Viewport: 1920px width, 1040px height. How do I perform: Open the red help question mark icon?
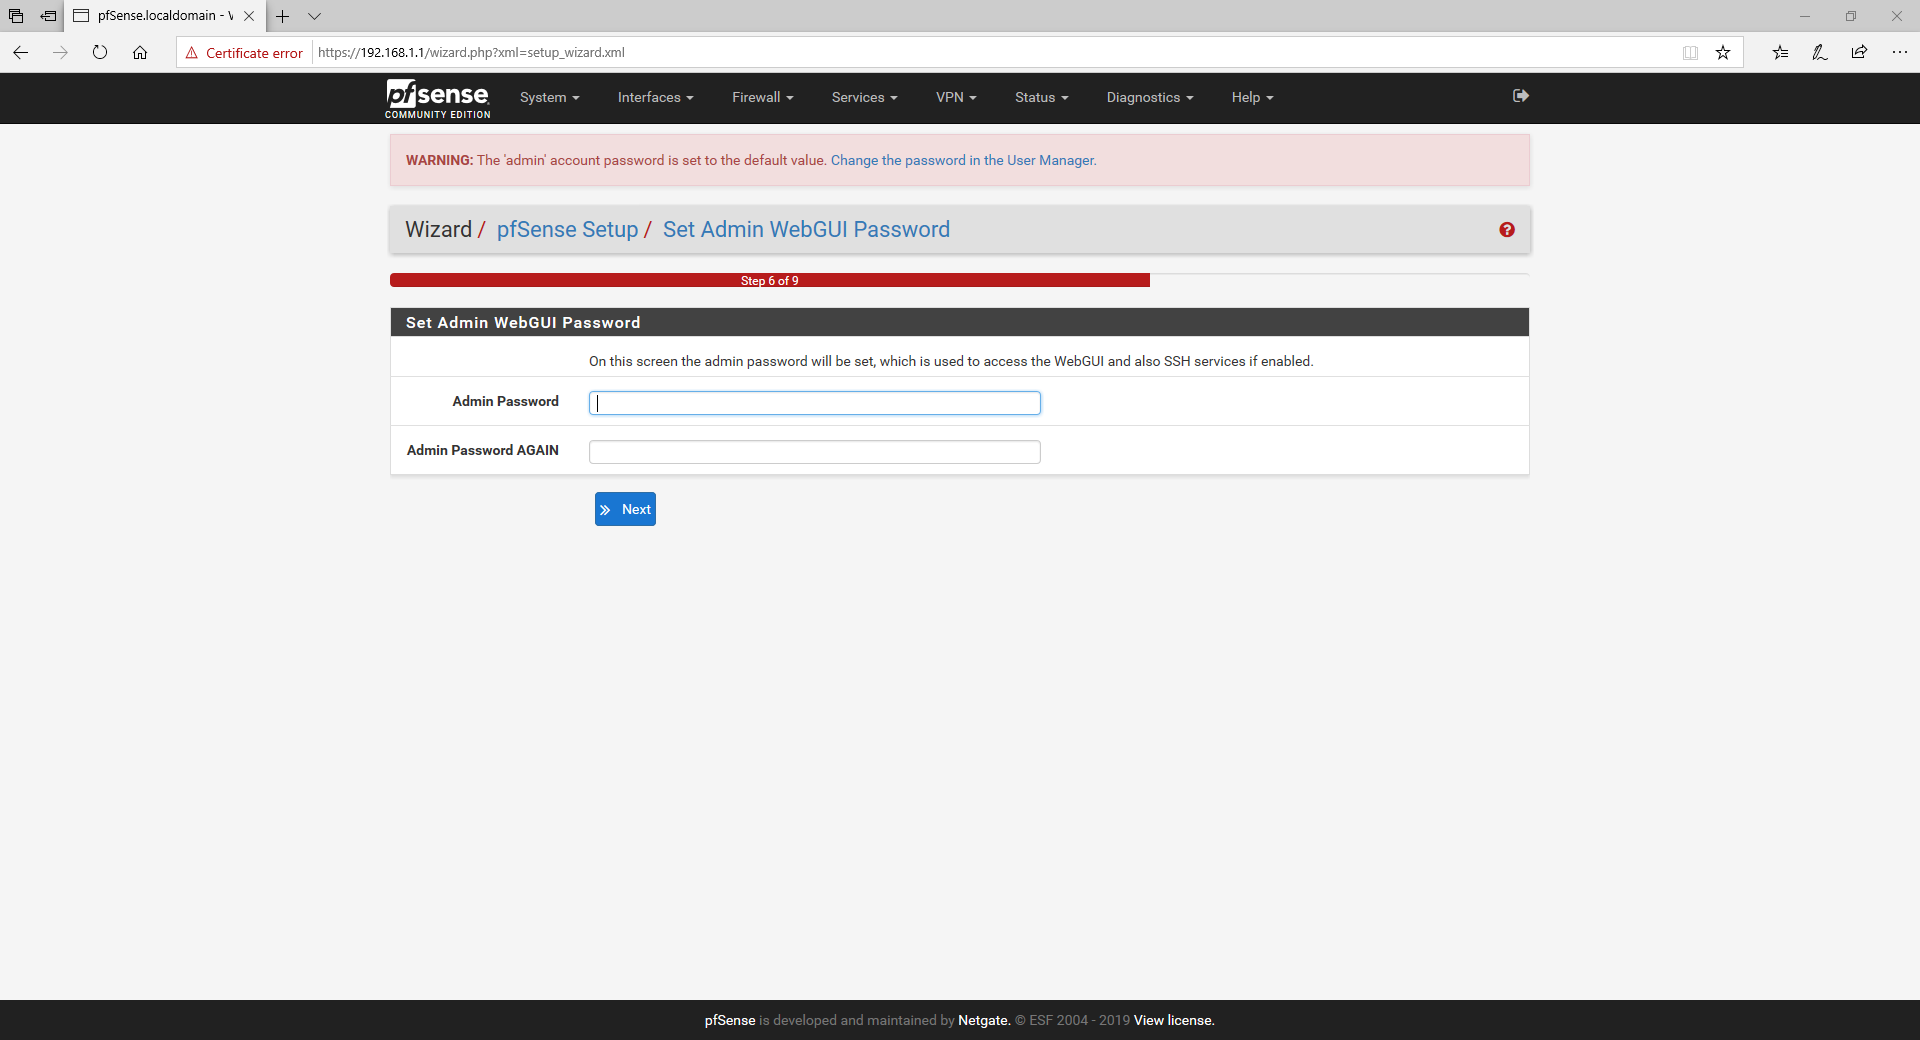(x=1506, y=230)
